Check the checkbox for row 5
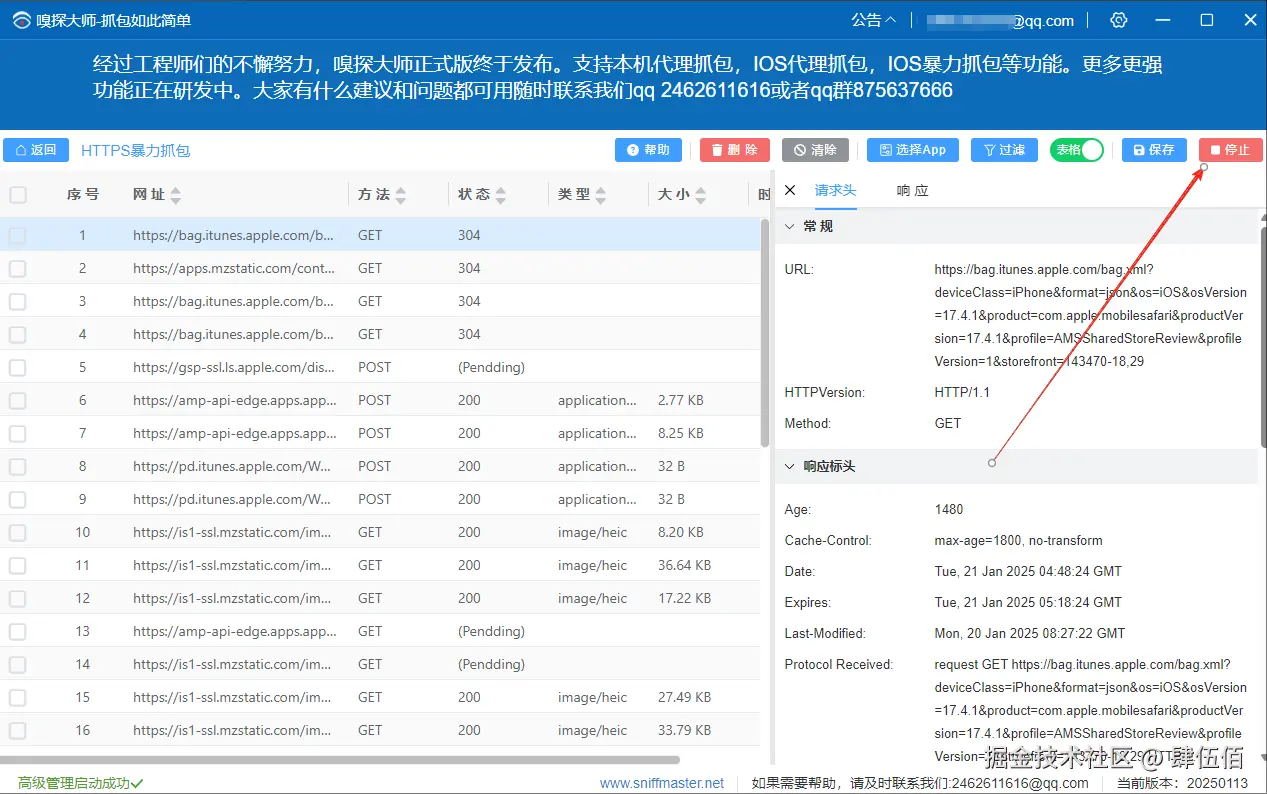The image size is (1267, 794). [17, 367]
